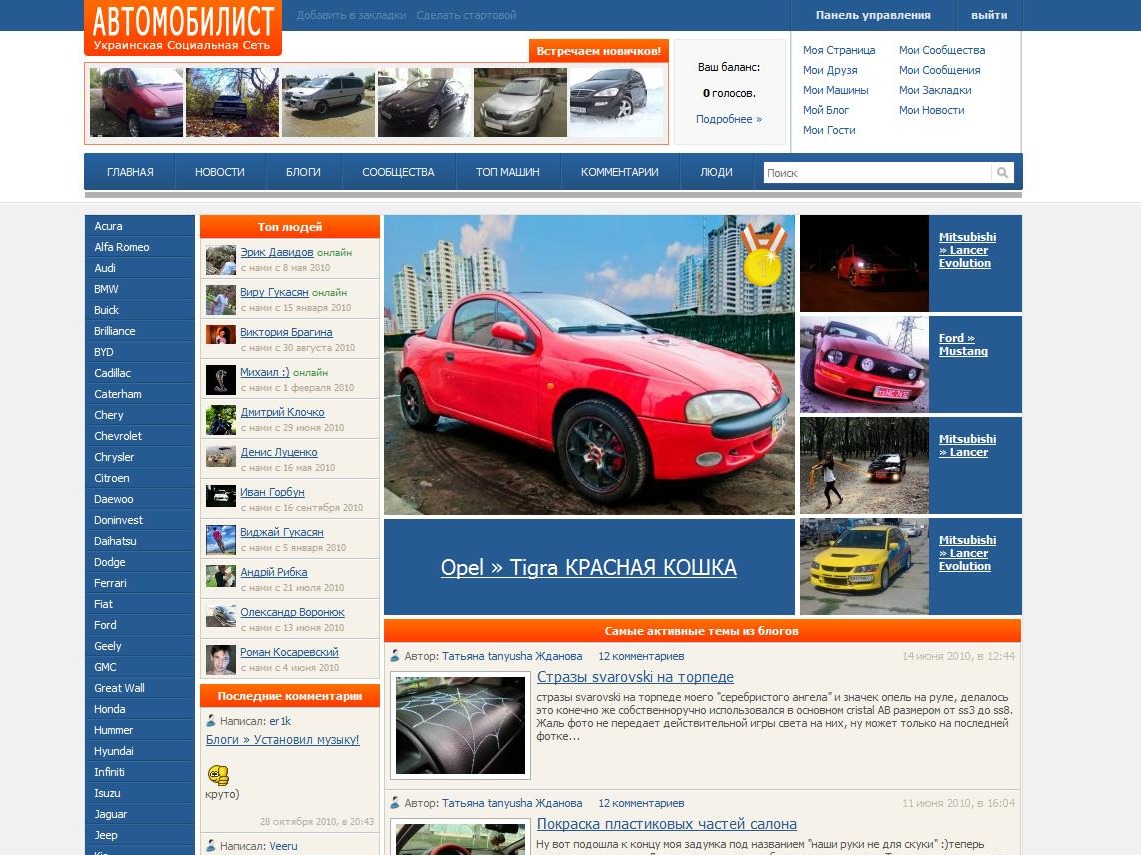The image size is (1141, 855).
Task: Click the avatar of Иван Горбун
Action: tap(220, 497)
